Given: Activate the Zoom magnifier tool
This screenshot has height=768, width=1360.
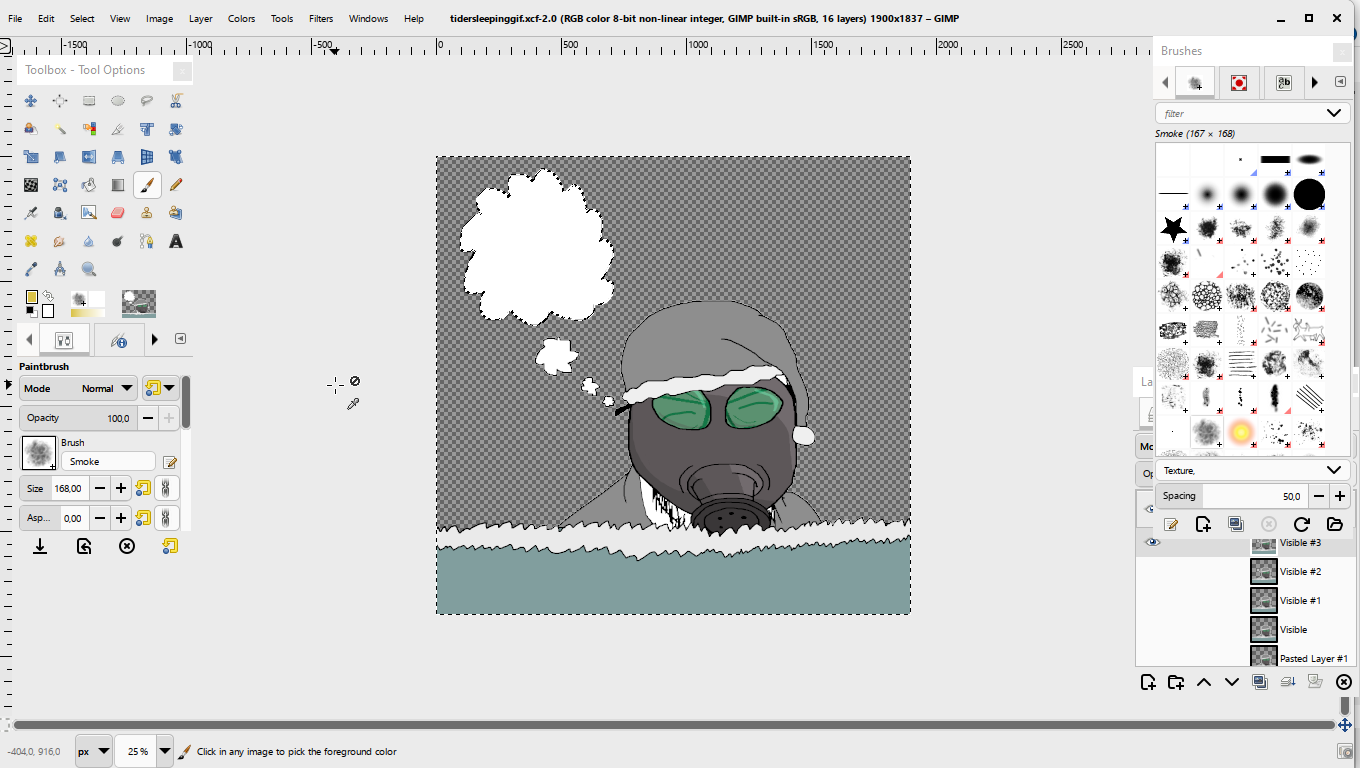Looking at the screenshot, I should pyautogui.click(x=89, y=269).
